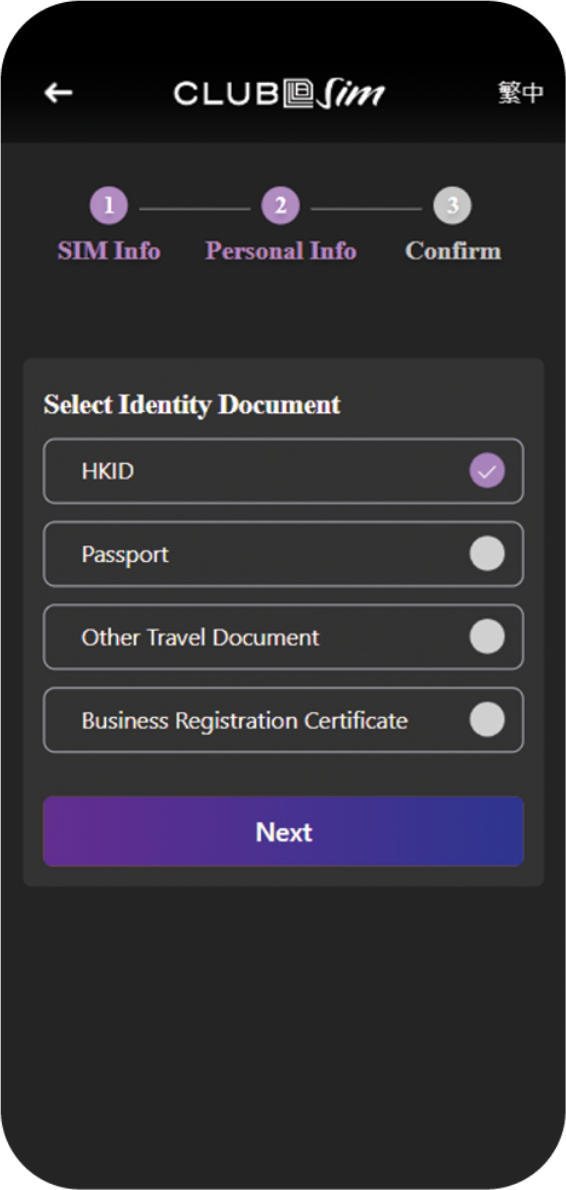The image size is (566, 1190).
Task: Select step 2 circle icon
Action: 281,206
